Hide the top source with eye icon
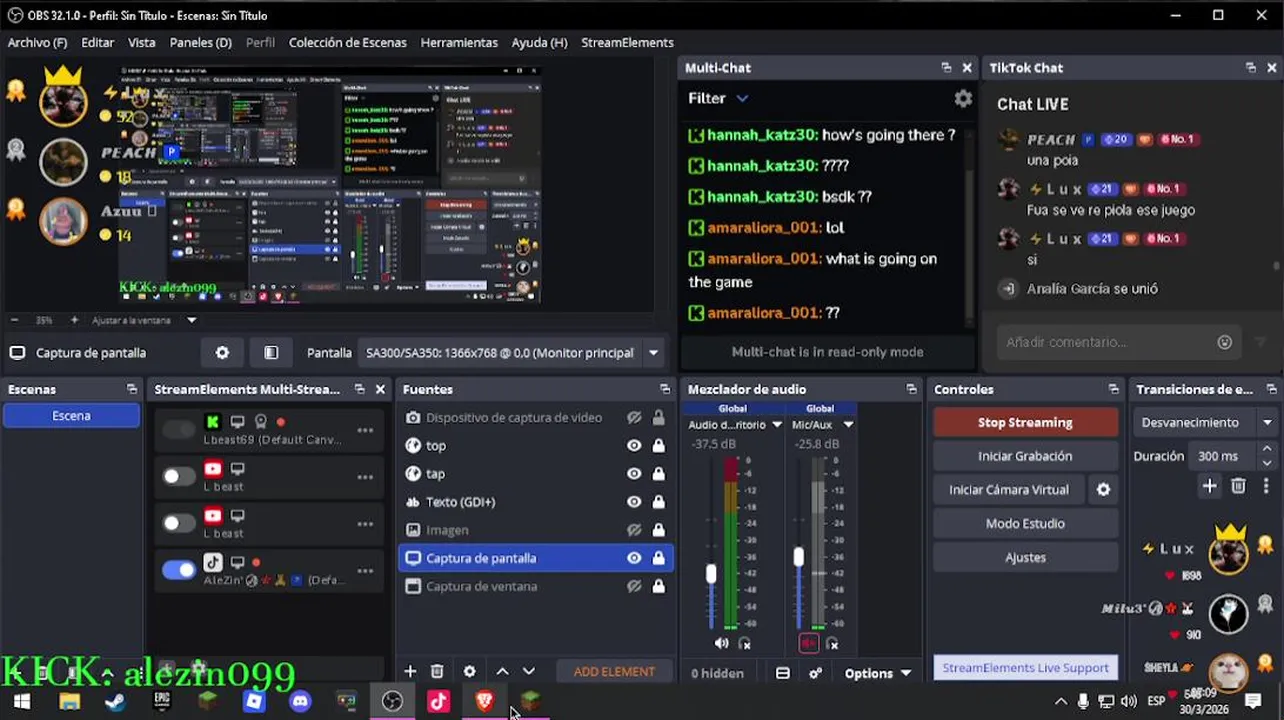The height and width of the screenshot is (720, 1284). click(634, 446)
